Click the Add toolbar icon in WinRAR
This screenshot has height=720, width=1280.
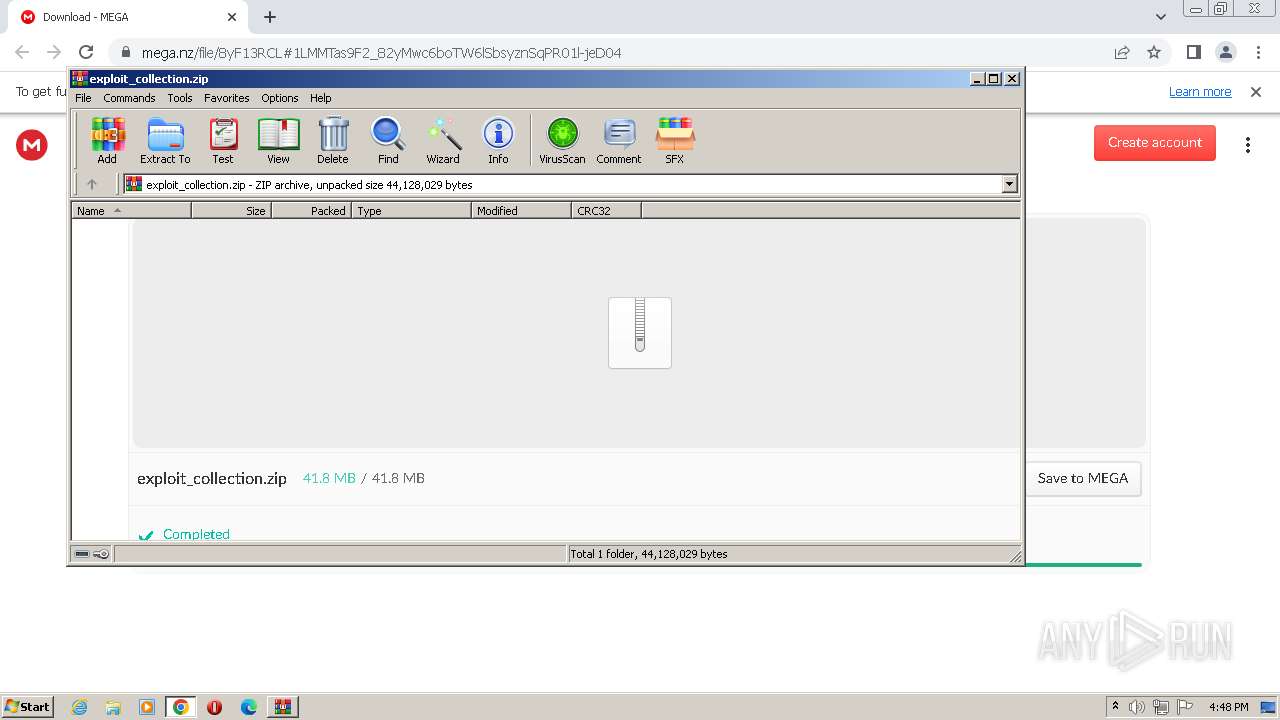[x=107, y=140]
